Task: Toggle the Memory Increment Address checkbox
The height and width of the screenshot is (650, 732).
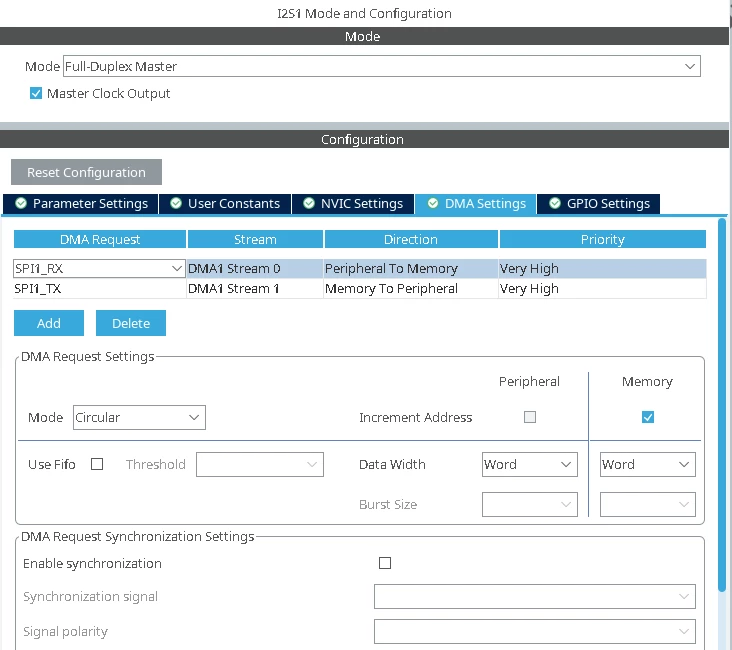Action: (648, 417)
